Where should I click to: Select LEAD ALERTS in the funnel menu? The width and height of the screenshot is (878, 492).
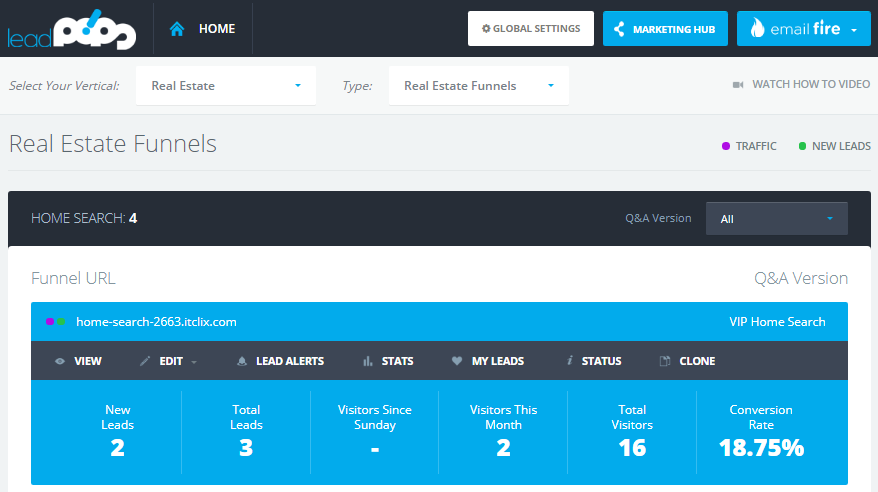(290, 362)
